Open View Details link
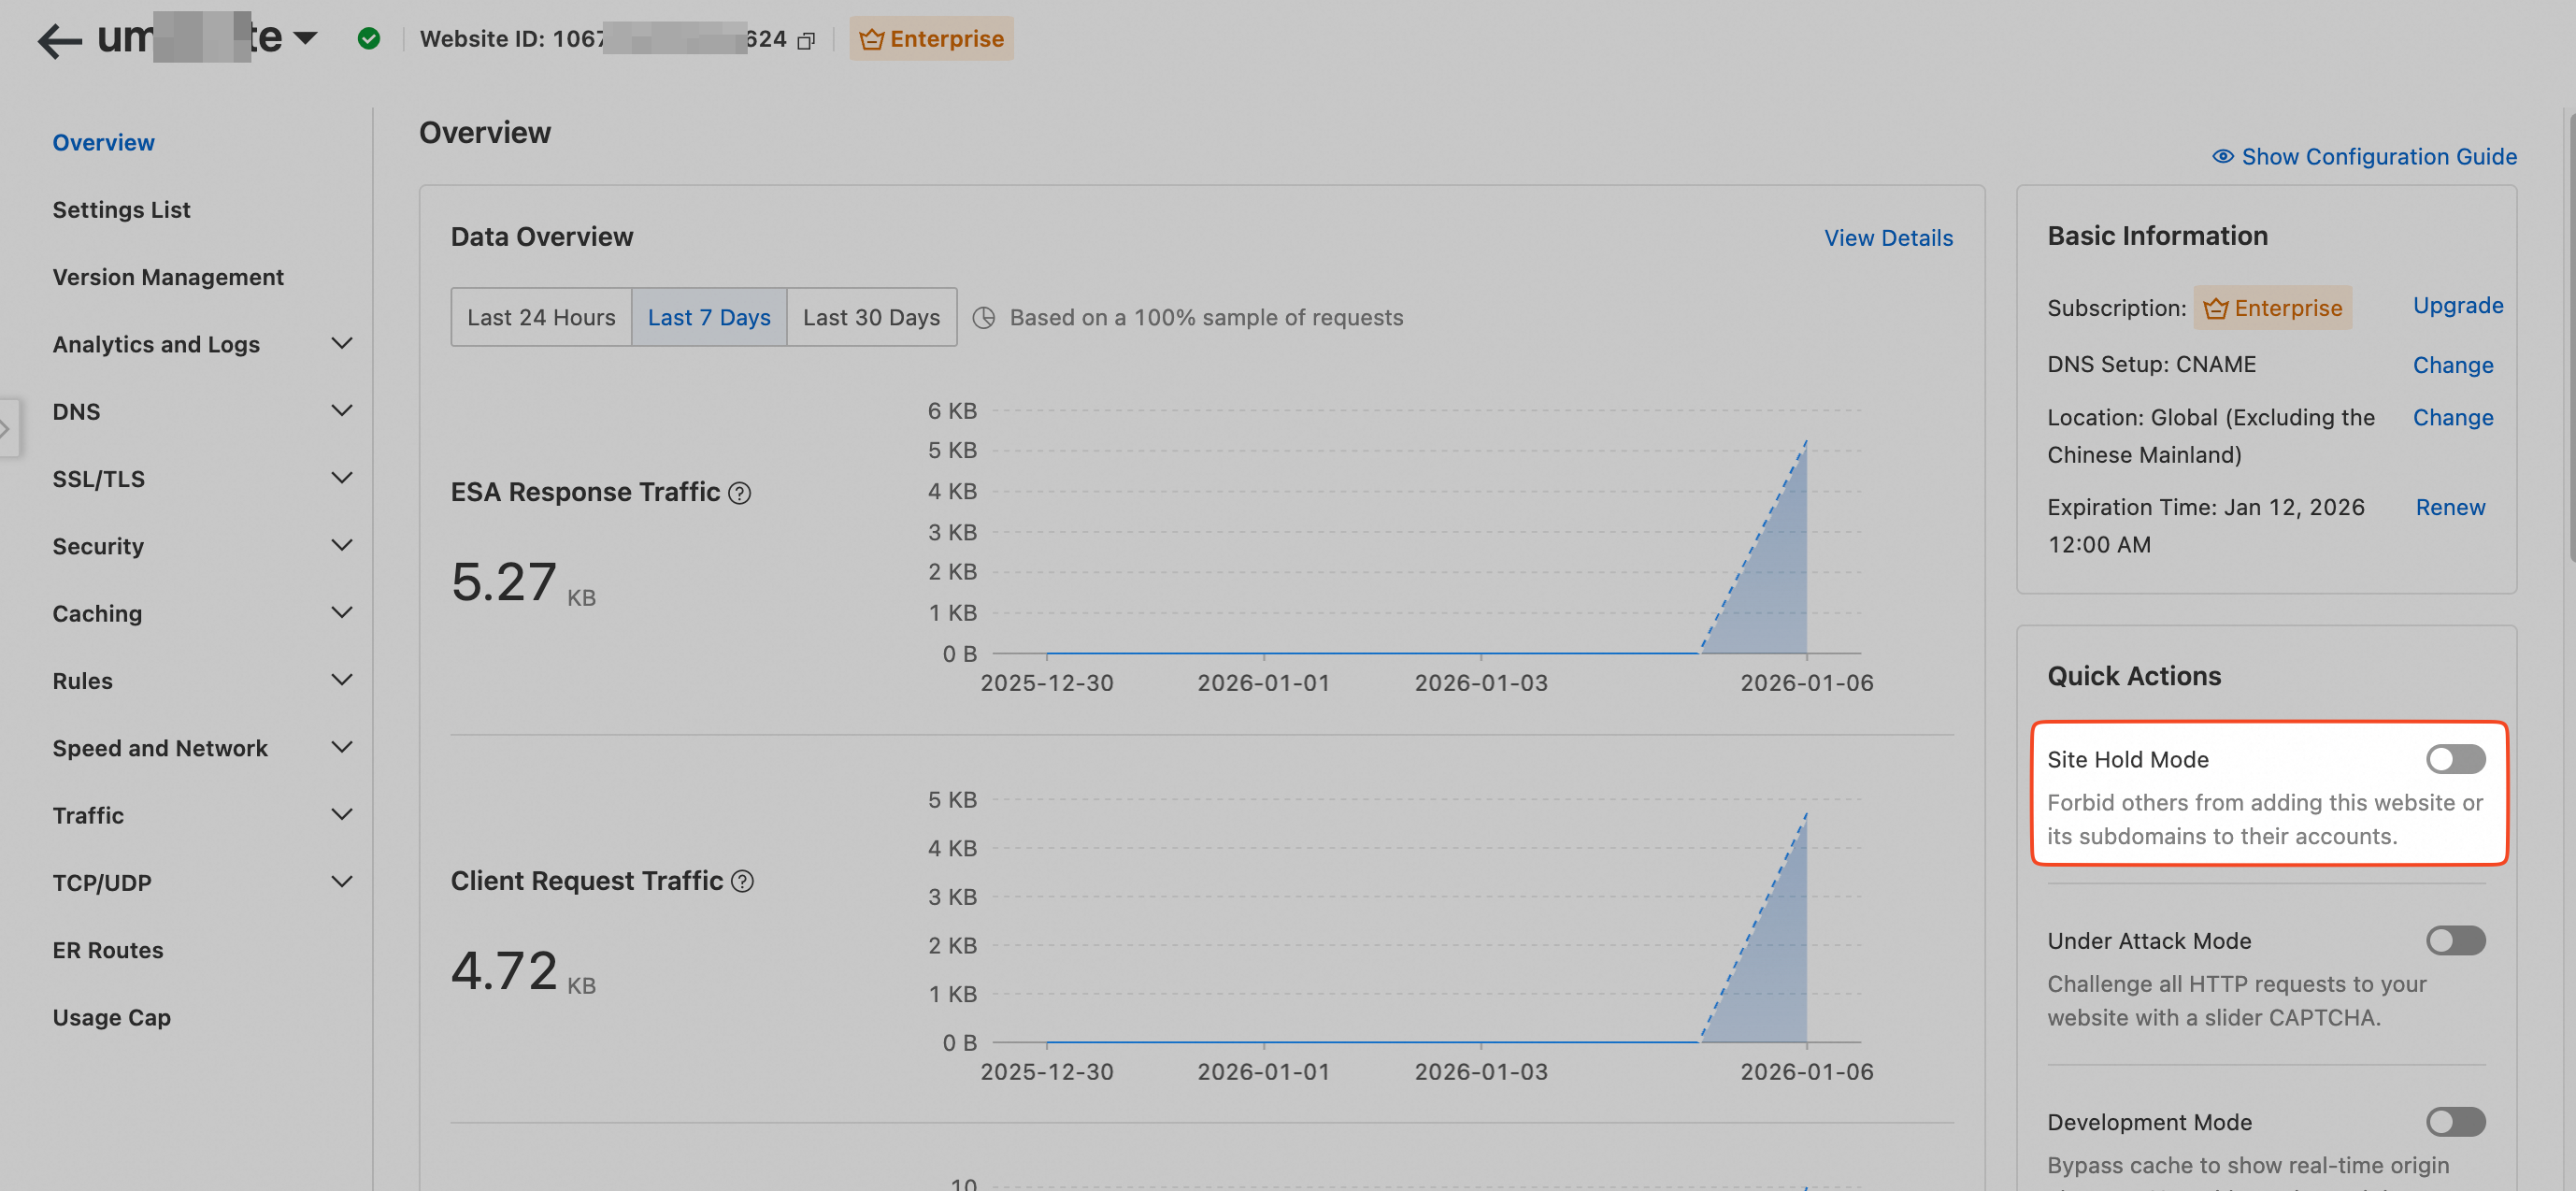 pyautogui.click(x=1888, y=238)
